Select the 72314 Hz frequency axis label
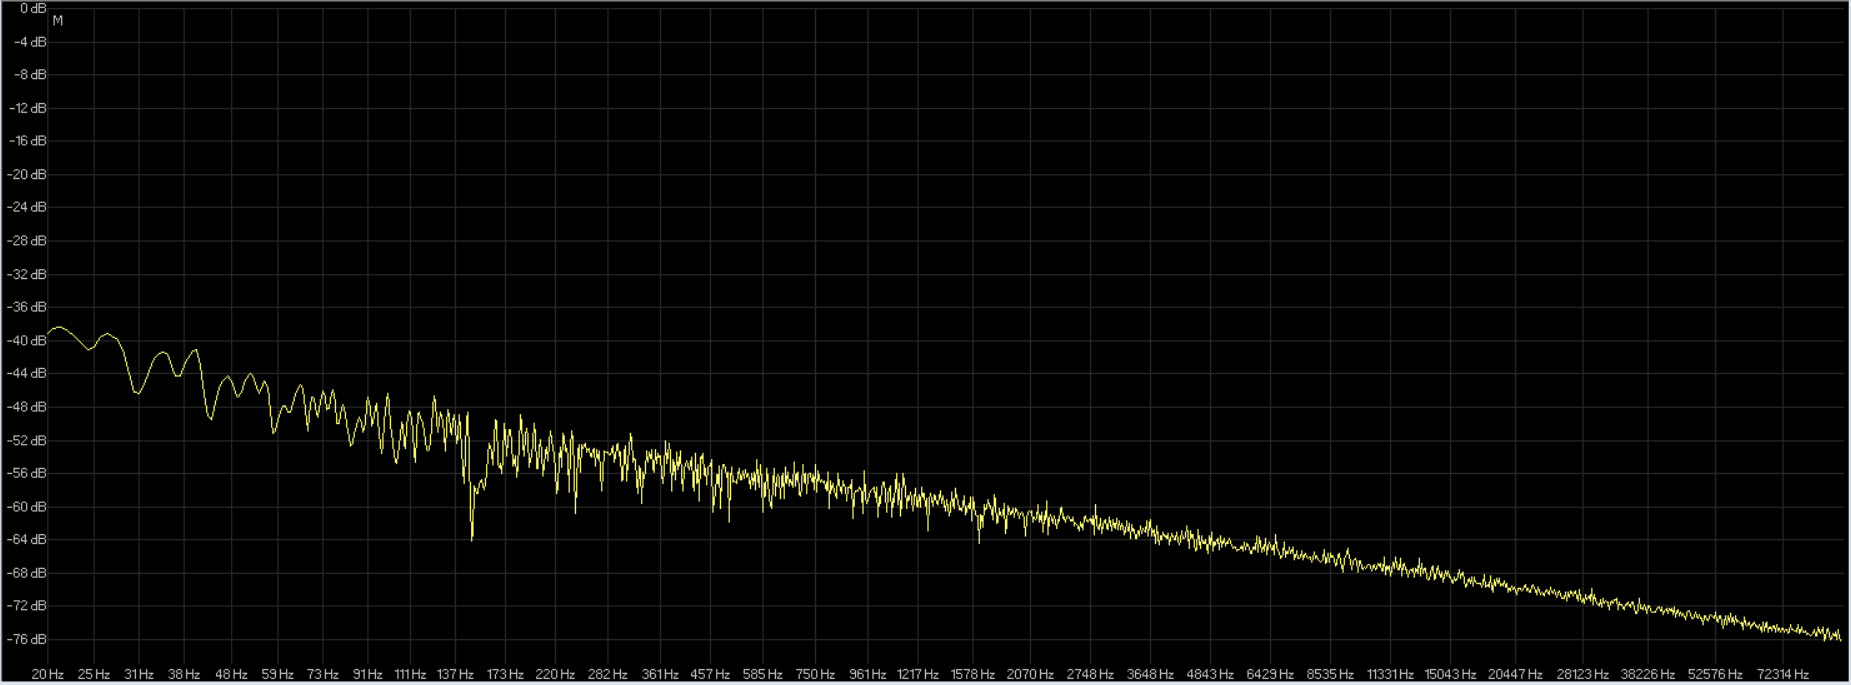1851x685 pixels. pos(1782,674)
